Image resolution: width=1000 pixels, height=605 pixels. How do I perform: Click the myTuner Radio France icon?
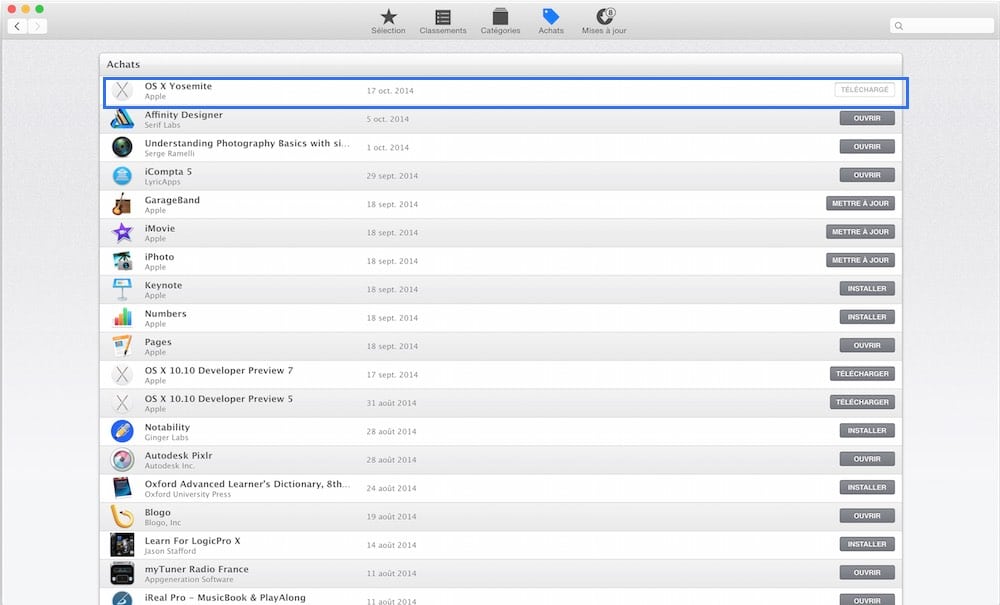(x=122, y=573)
